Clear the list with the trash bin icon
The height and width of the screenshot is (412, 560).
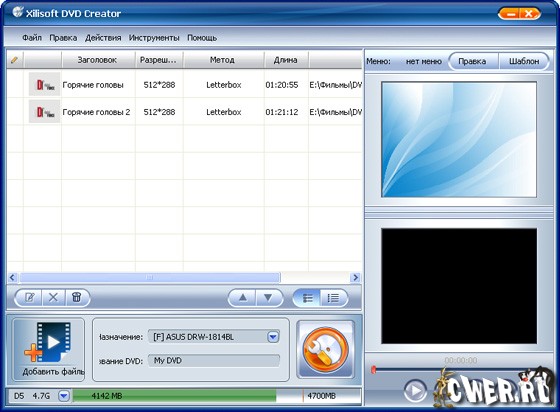[x=76, y=297]
